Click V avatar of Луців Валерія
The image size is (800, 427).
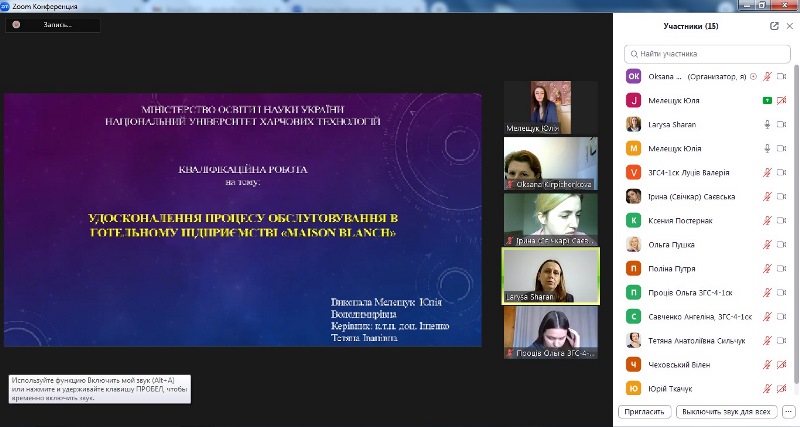pyautogui.click(x=634, y=172)
